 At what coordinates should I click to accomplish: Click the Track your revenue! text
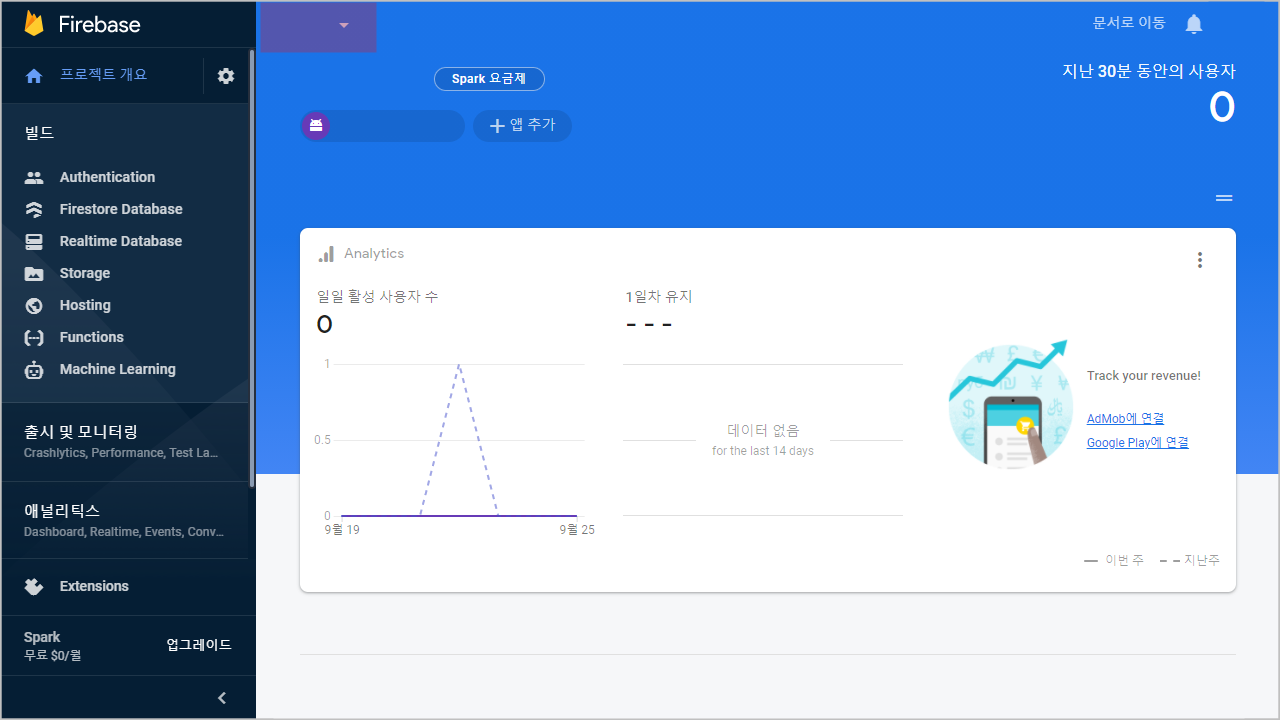[x=1144, y=376]
